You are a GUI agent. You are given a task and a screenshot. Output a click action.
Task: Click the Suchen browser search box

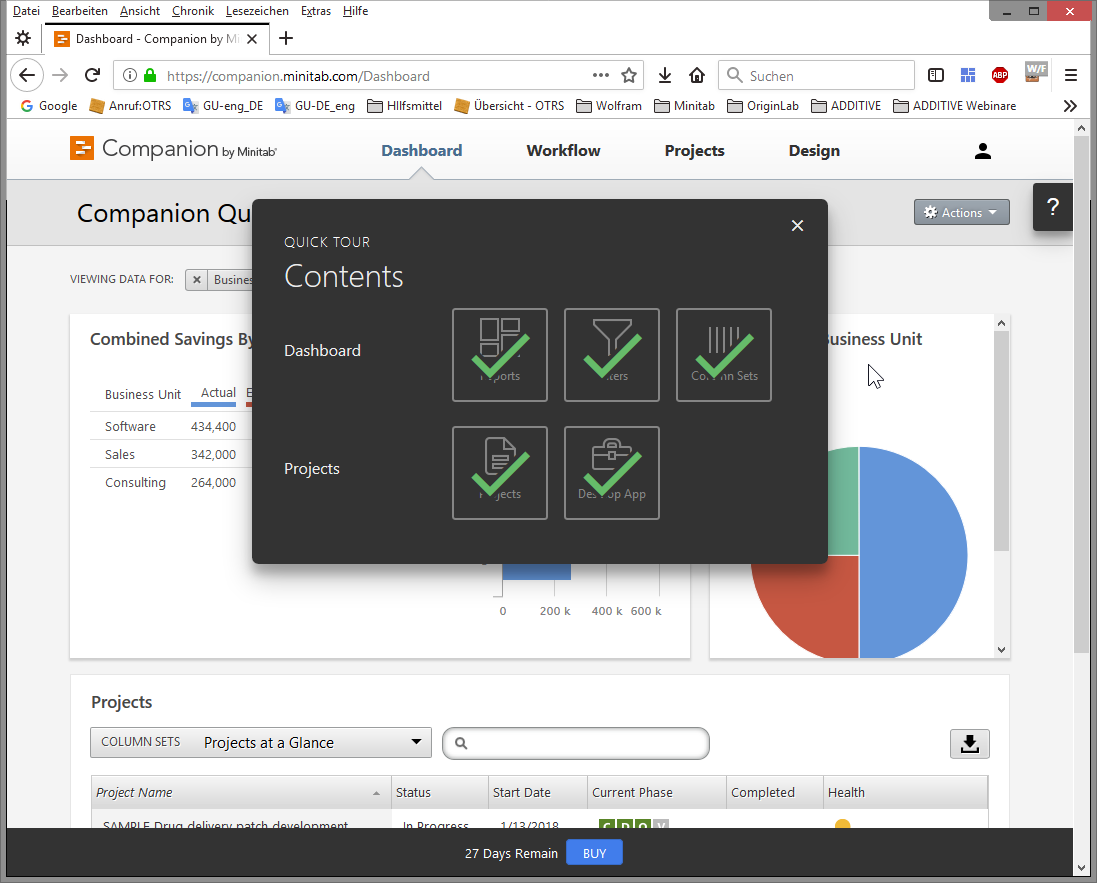coord(816,76)
